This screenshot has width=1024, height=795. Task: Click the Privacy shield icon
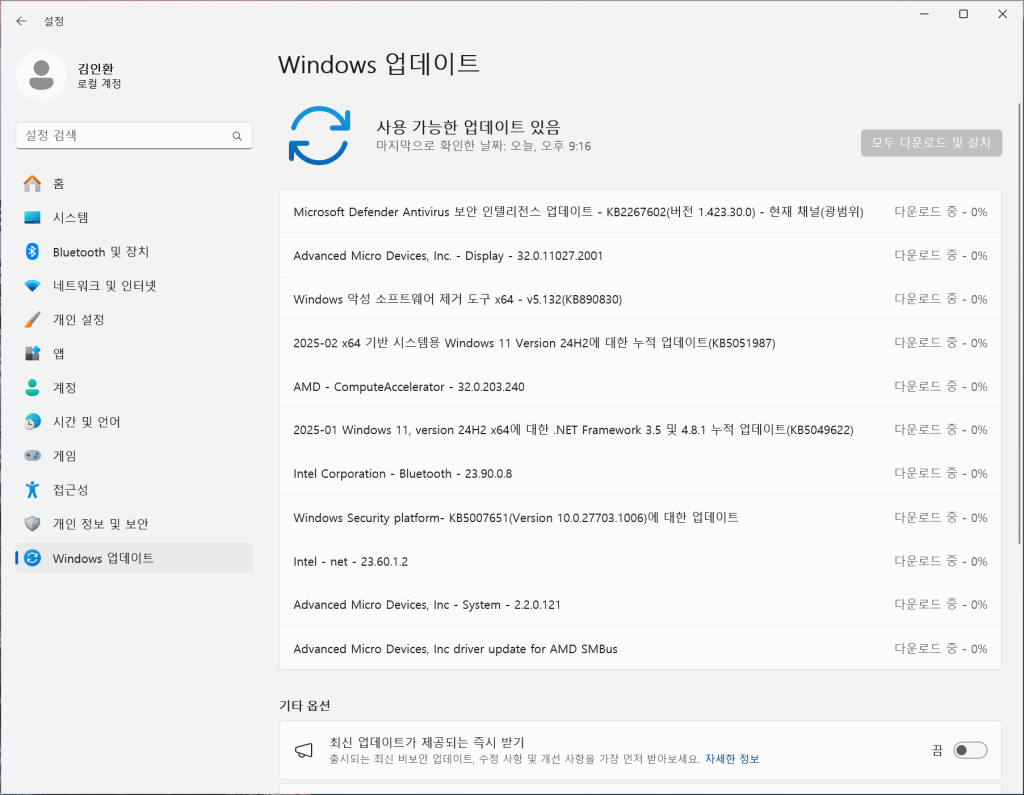point(32,524)
